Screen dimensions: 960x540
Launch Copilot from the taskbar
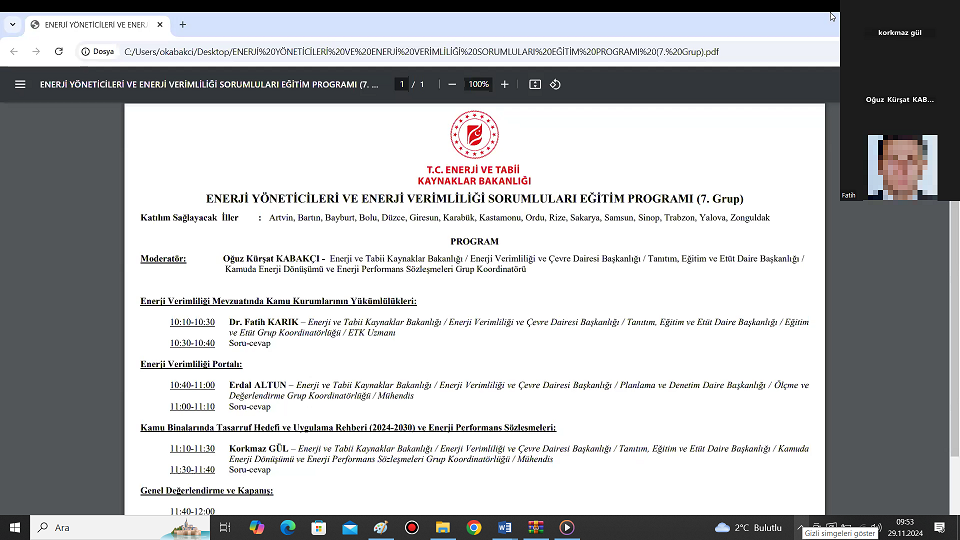point(257,527)
